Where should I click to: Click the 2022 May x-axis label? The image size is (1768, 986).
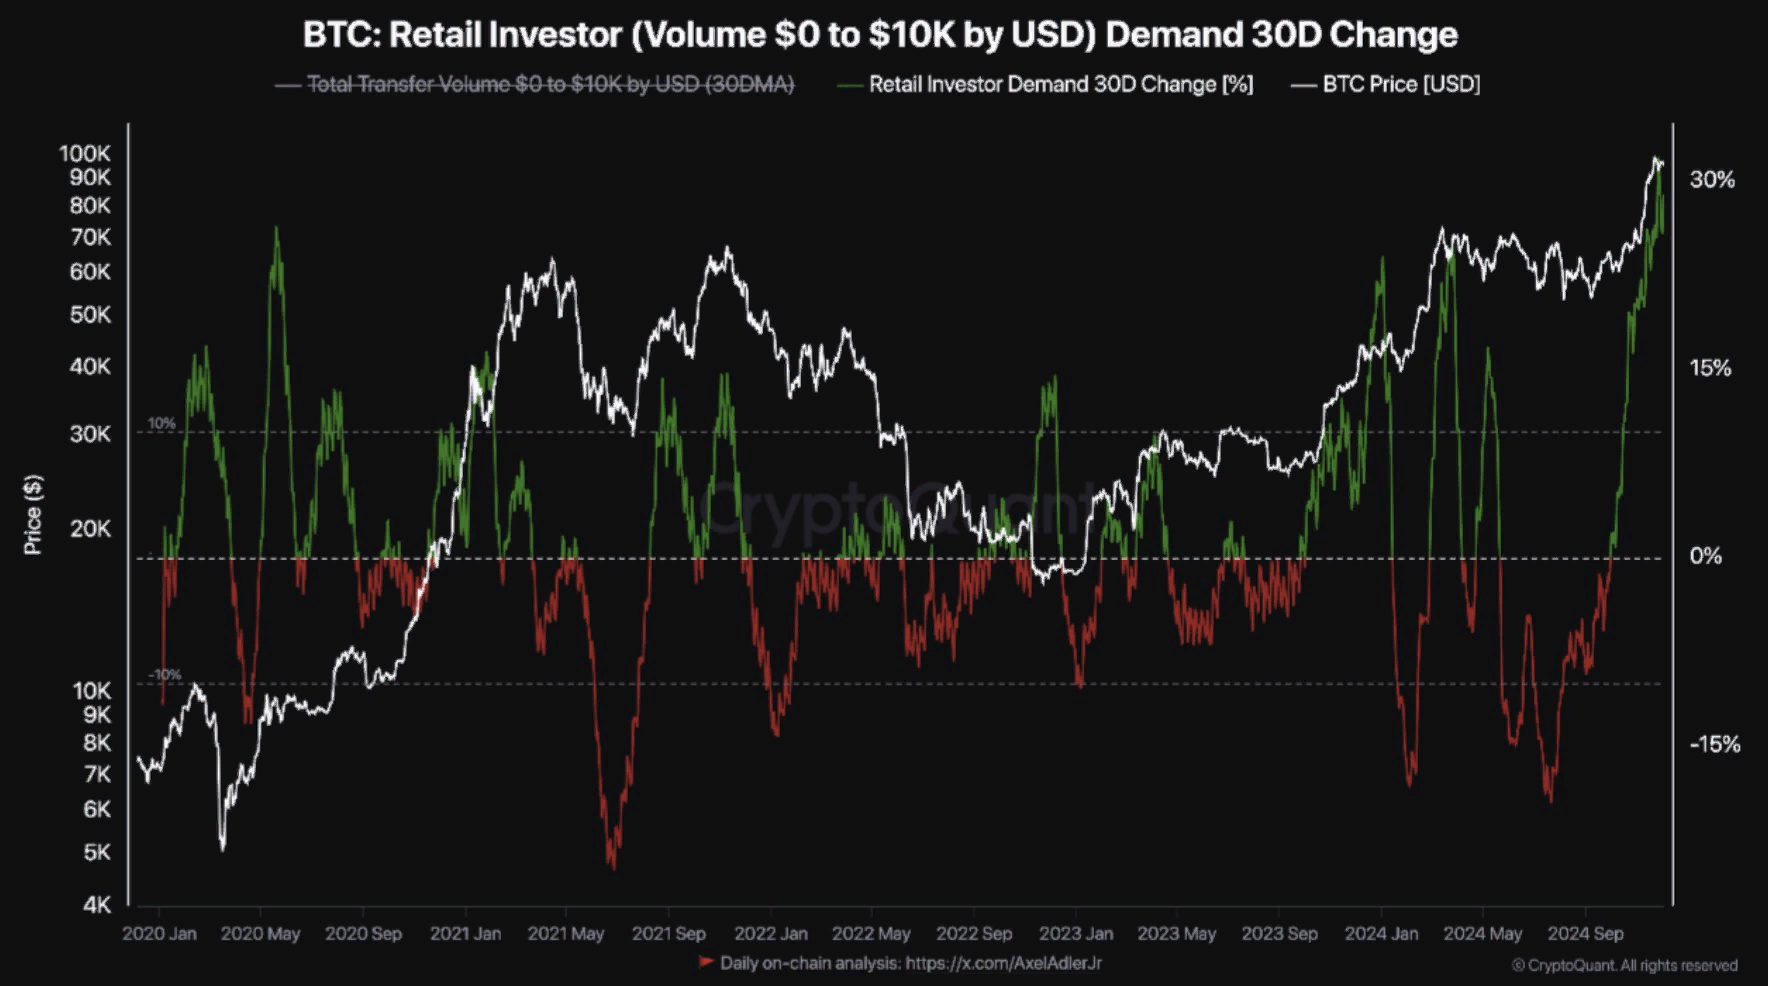[x=871, y=933]
